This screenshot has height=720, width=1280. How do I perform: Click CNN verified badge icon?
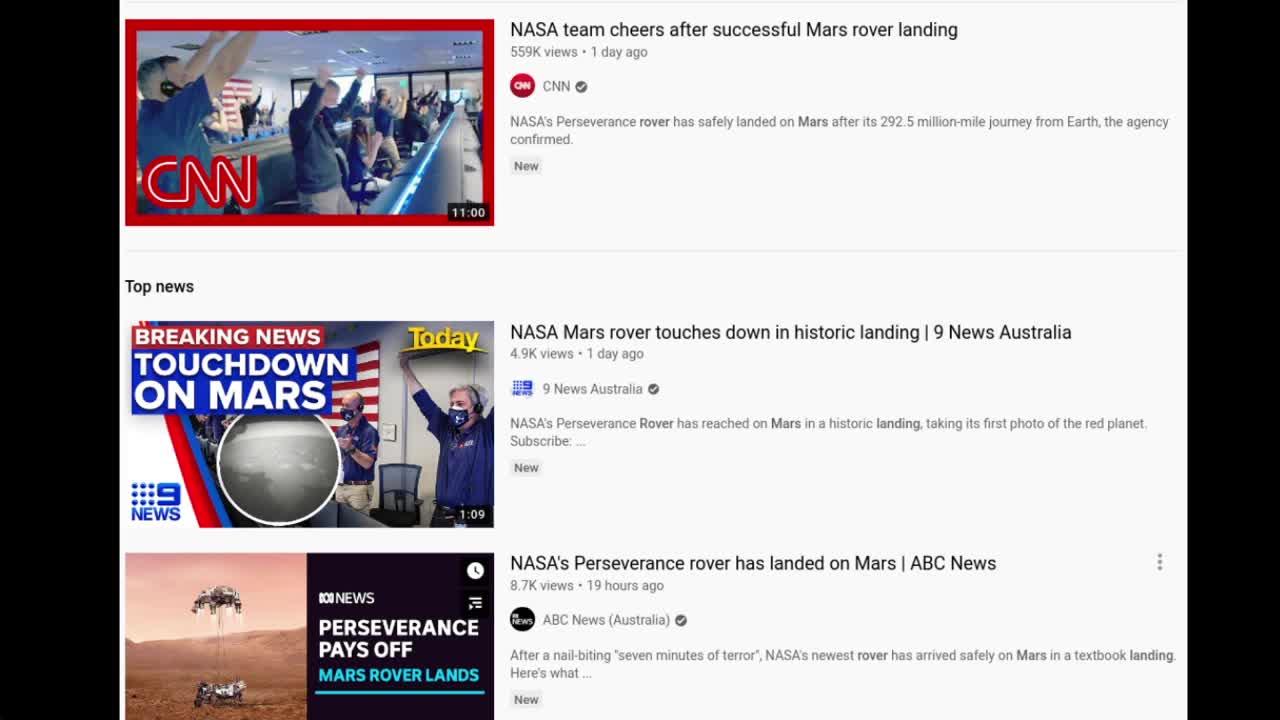[581, 87]
